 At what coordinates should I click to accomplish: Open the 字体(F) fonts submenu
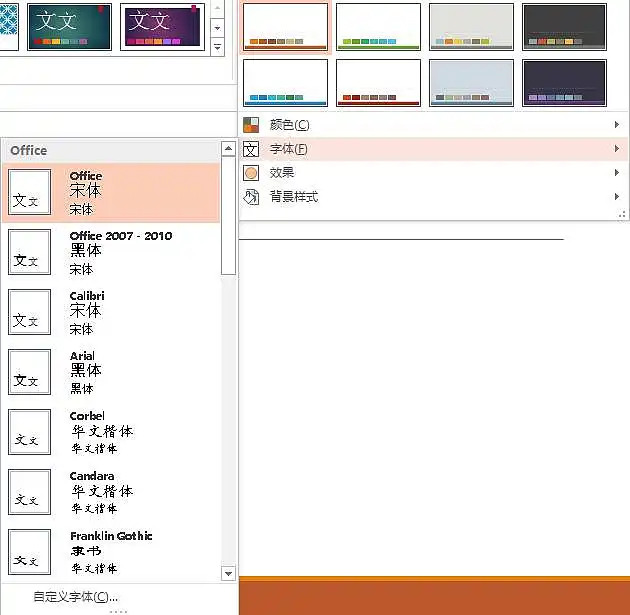[433, 149]
